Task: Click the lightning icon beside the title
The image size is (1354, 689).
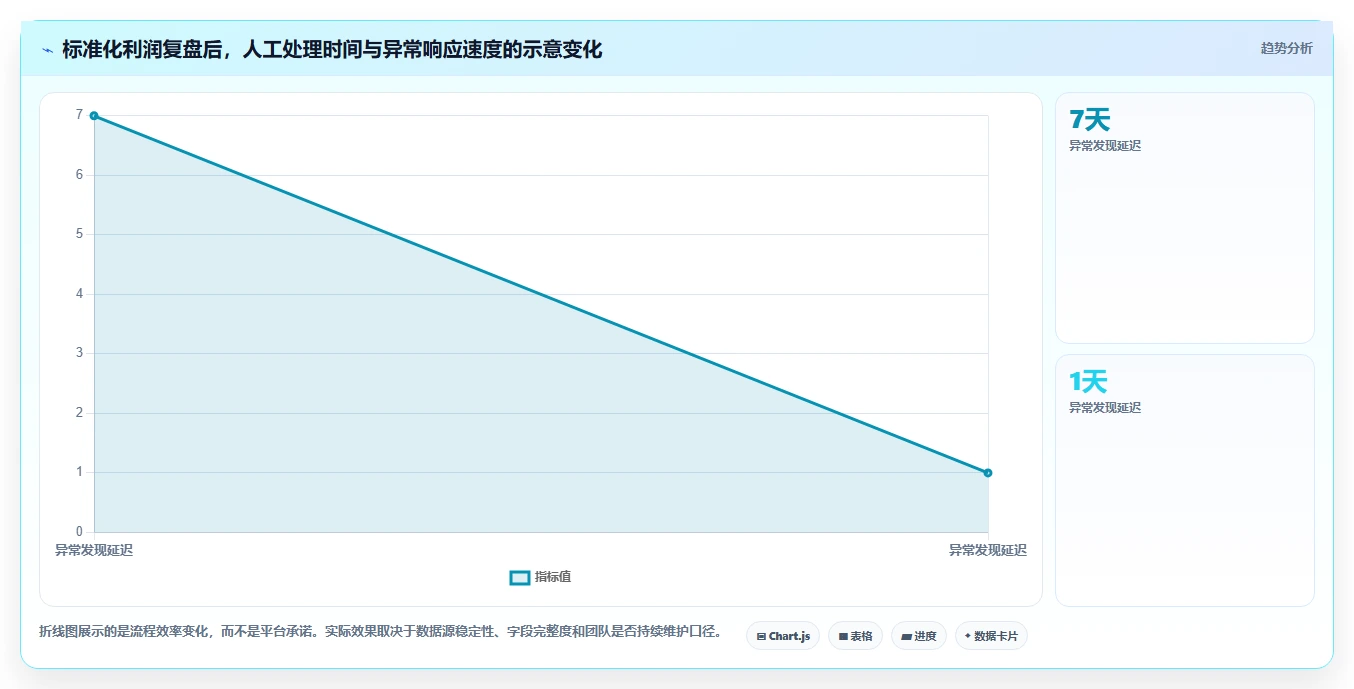Action: point(47,50)
